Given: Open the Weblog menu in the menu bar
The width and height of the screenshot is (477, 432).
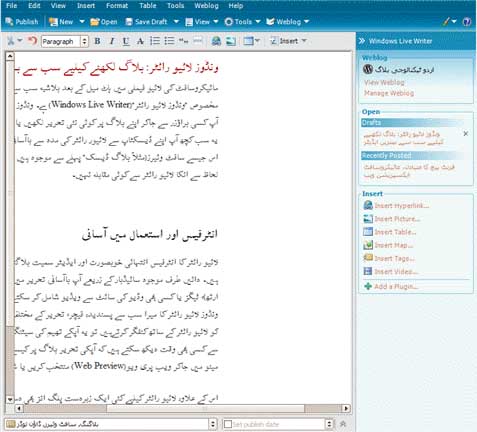Looking at the screenshot, I should (206, 6).
